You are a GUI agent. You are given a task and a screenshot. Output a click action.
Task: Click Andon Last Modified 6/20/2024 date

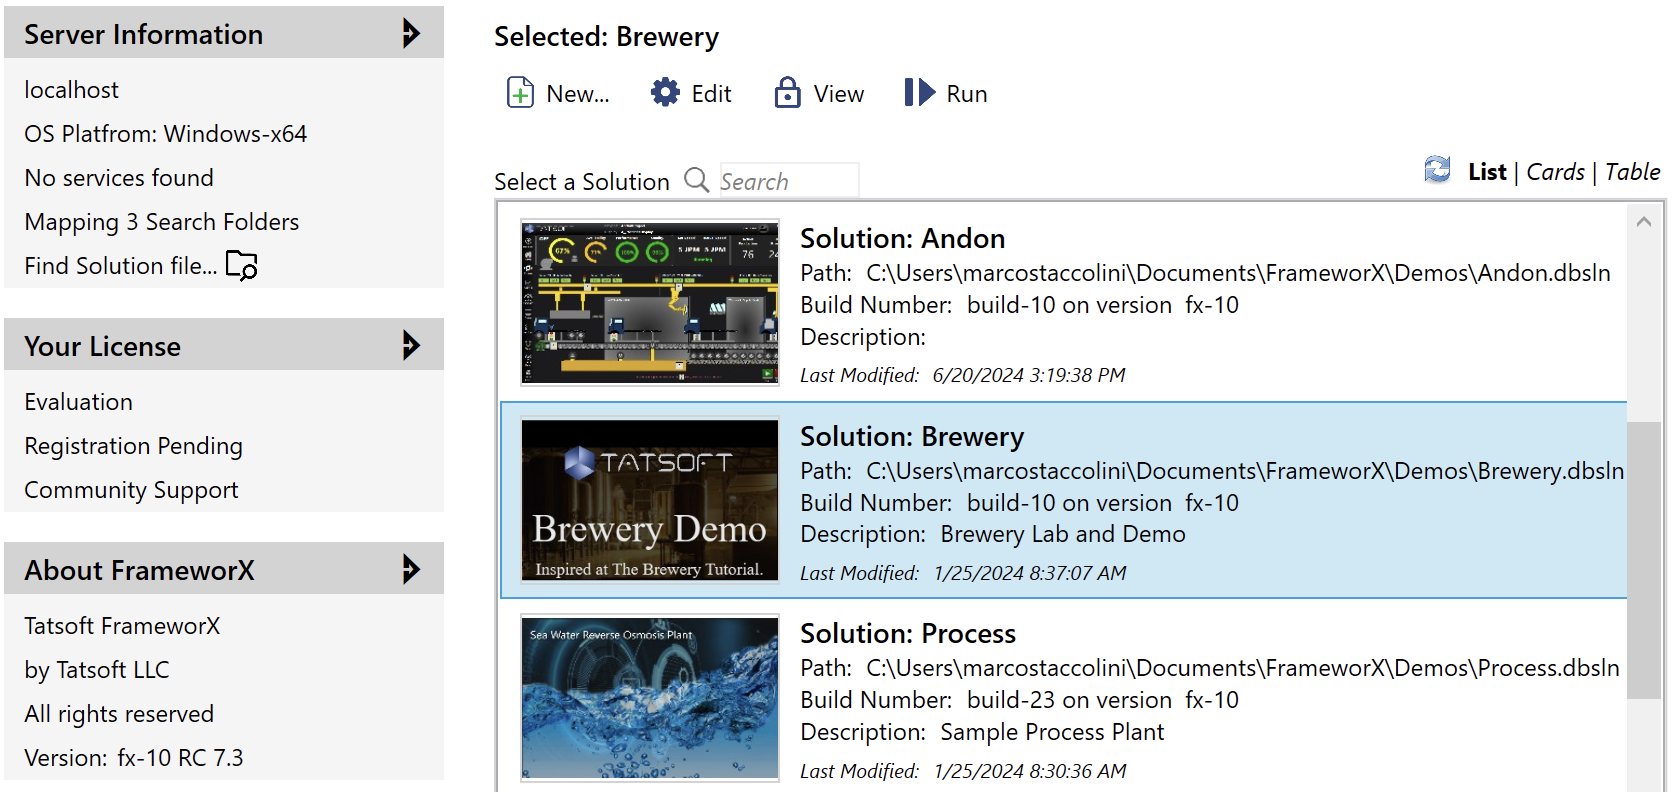tap(1029, 375)
